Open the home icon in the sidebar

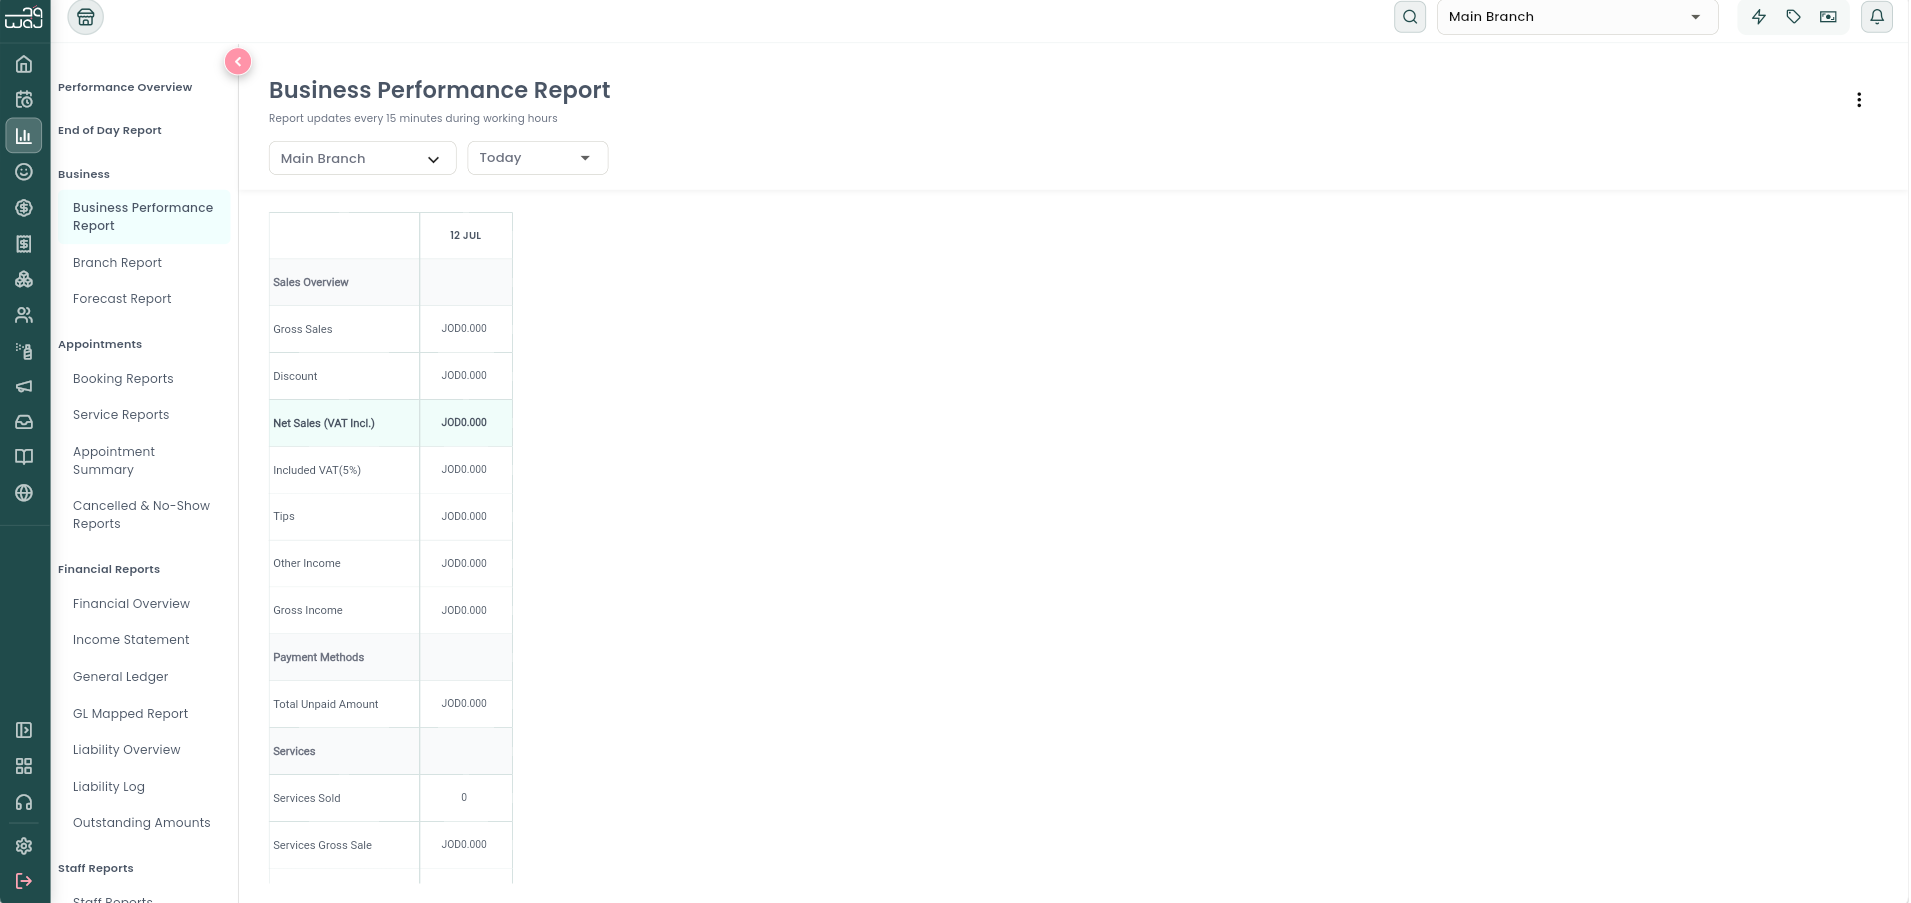(x=24, y=64)
